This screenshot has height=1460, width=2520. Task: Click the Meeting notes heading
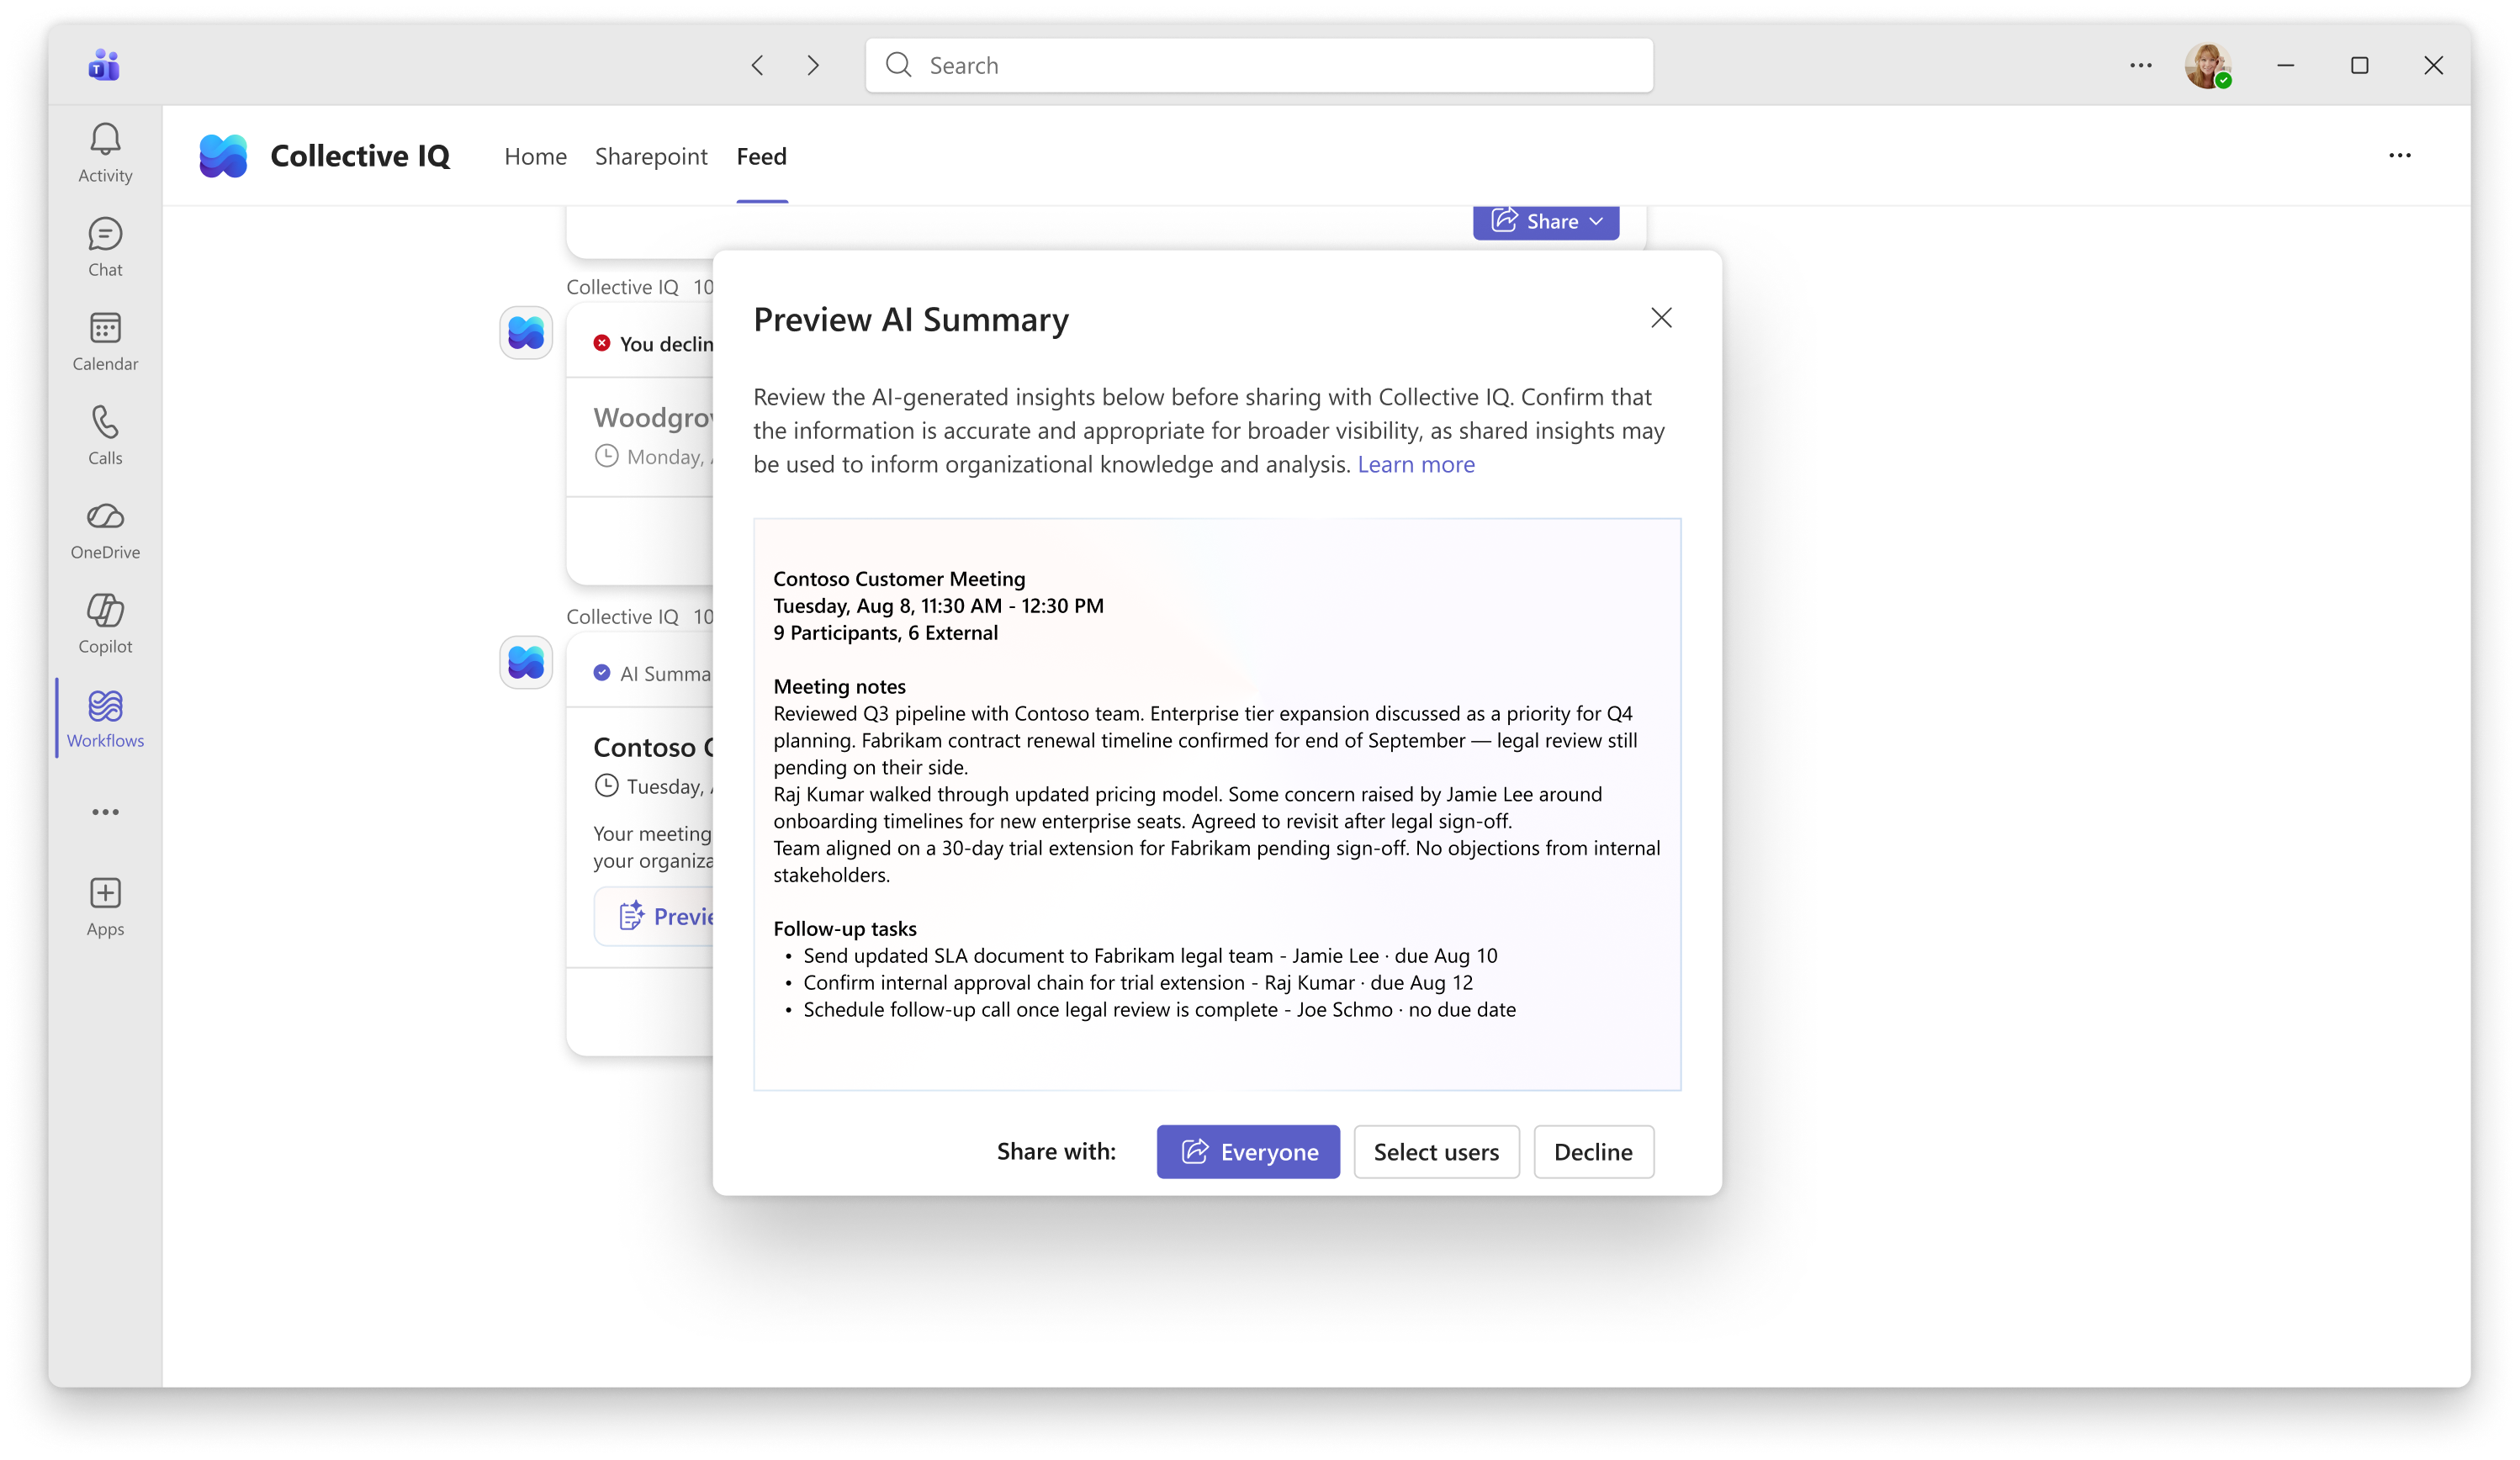(839, 686)
